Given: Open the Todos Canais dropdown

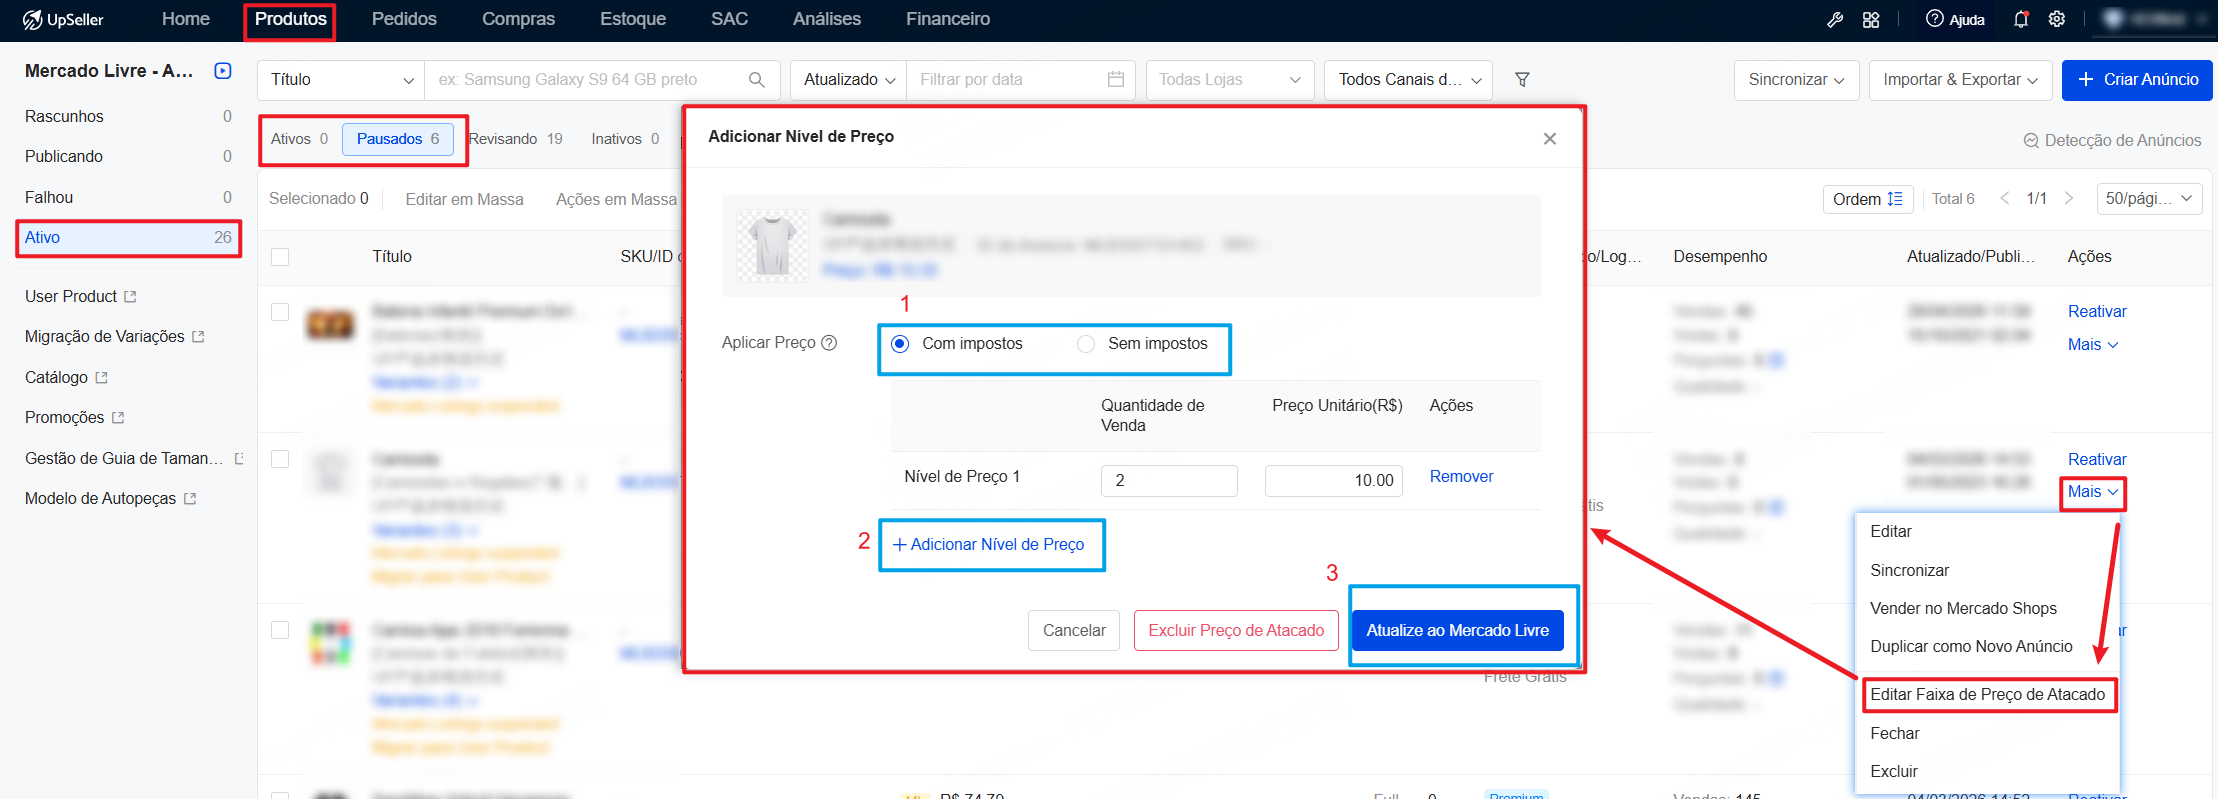Looking at the screenshot, I should coord(1408,80).
